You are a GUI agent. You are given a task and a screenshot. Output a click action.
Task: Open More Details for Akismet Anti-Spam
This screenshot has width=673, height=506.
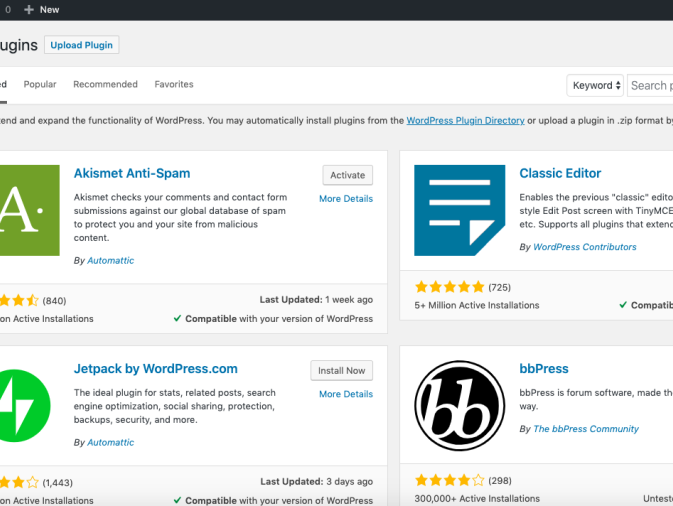346,199
